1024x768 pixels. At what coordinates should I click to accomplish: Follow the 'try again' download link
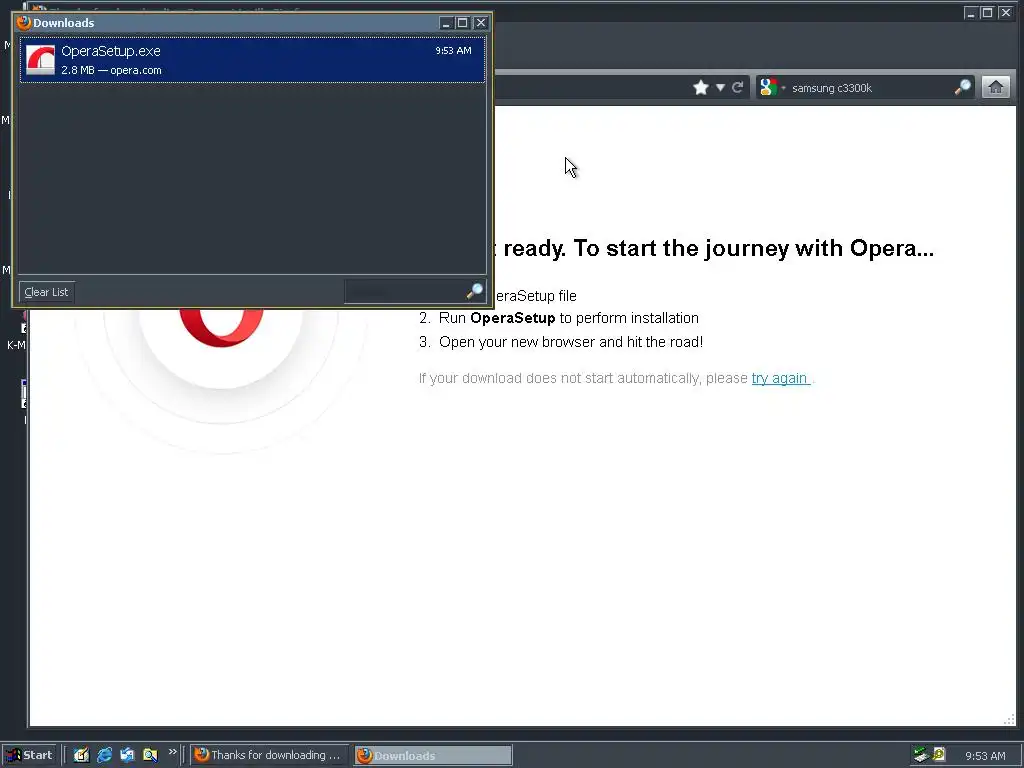click(780, 378)
